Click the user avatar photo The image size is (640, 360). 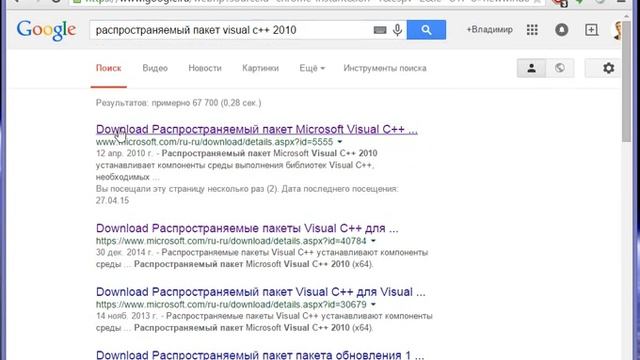(x=618, y=30)
